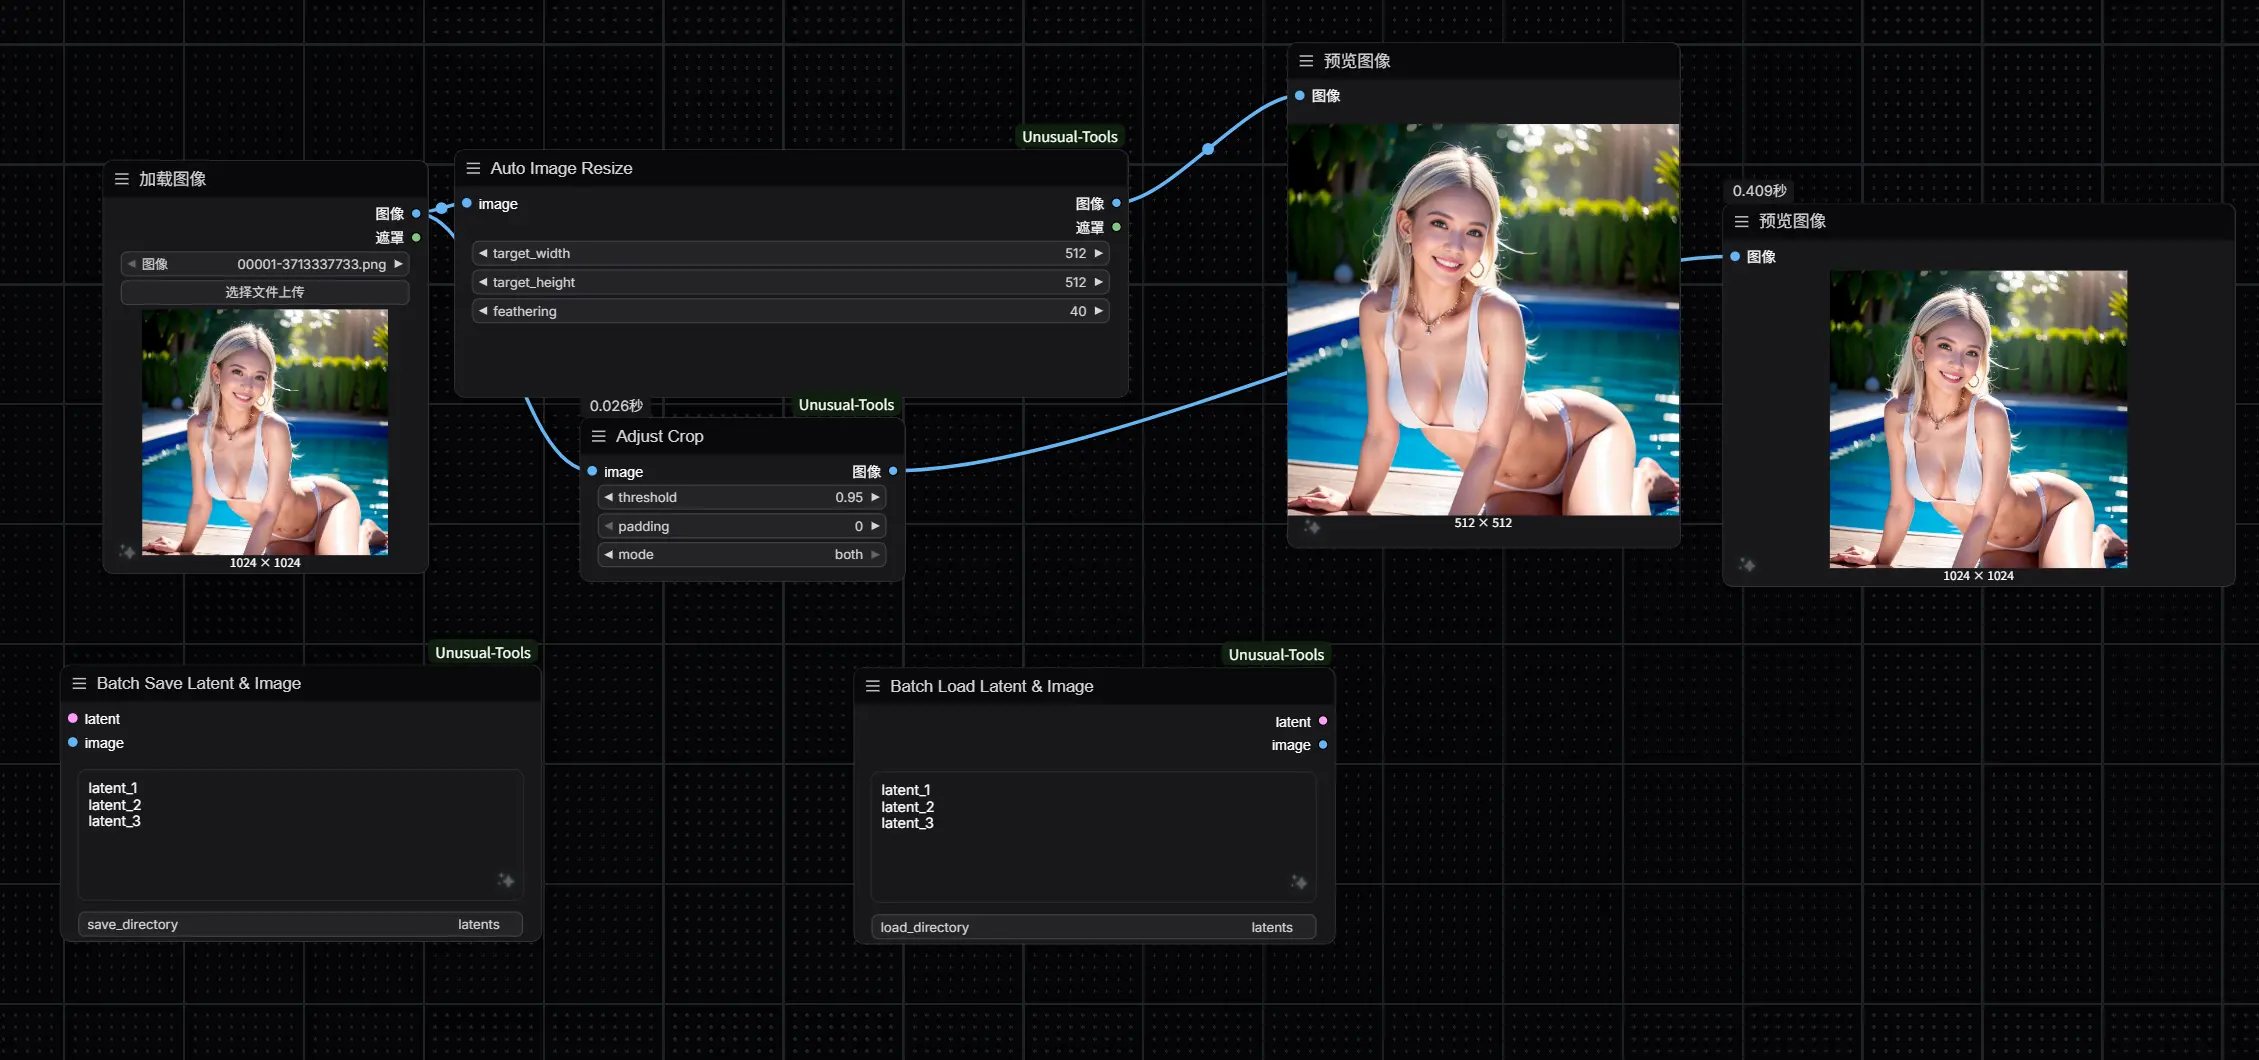Decrease target_height with the left arrow
The width and height of the screenshot is (2259, 1060).
tap(484, 282)
